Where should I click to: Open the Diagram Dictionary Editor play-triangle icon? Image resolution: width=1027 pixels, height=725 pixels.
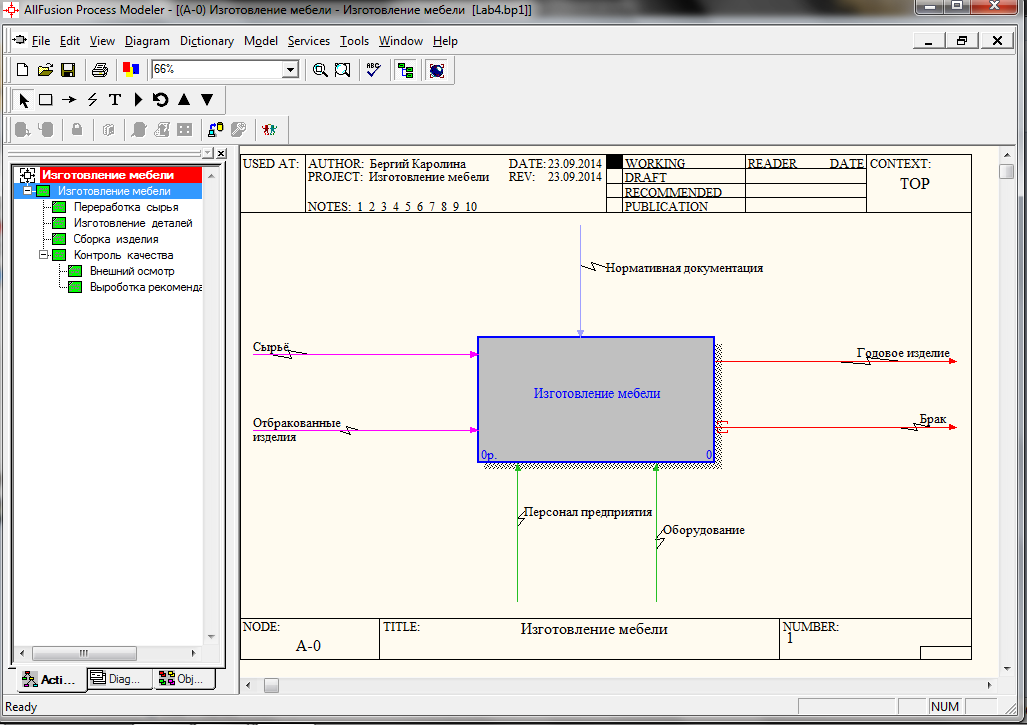138,100
